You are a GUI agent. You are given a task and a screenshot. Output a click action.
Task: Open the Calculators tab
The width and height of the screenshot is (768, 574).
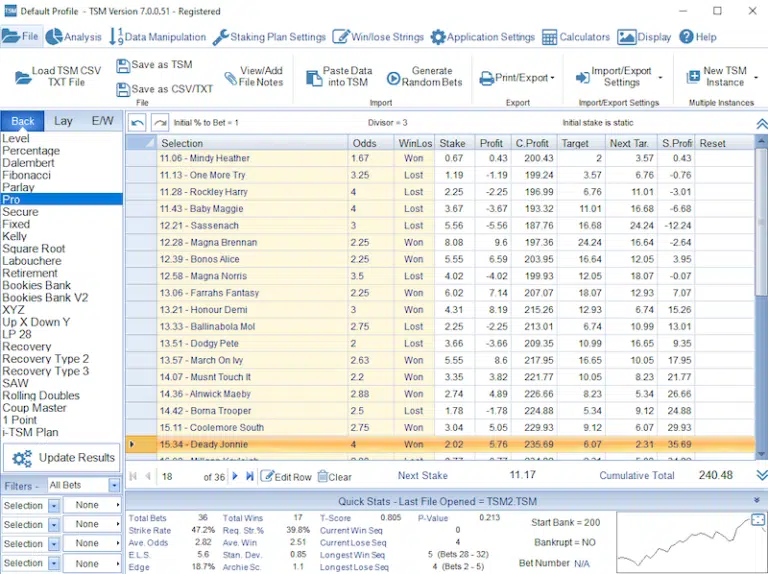[576, 37]
